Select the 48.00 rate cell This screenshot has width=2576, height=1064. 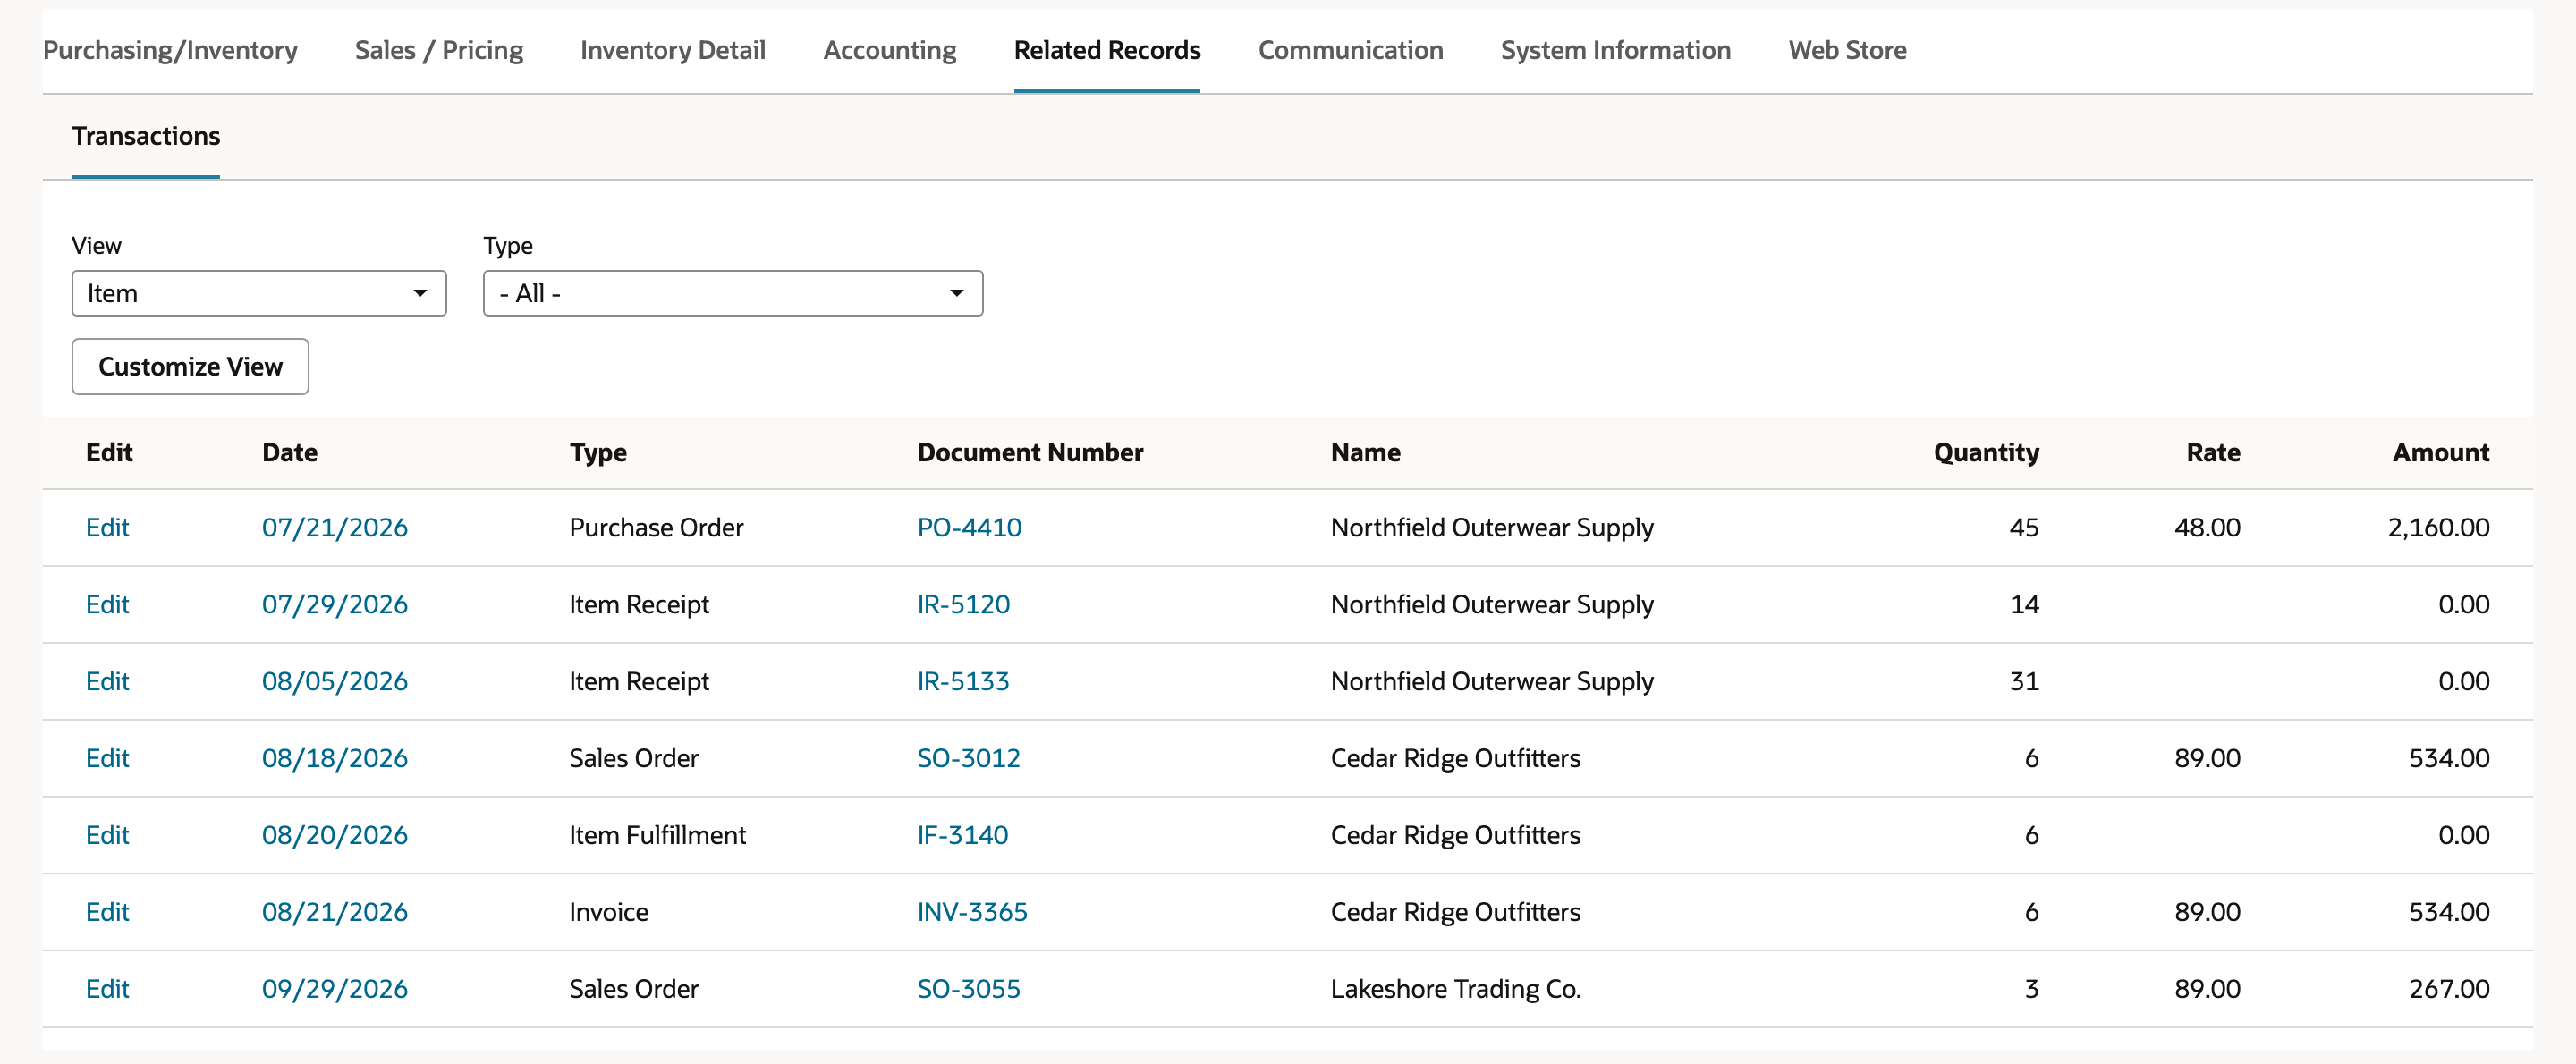2207,527
